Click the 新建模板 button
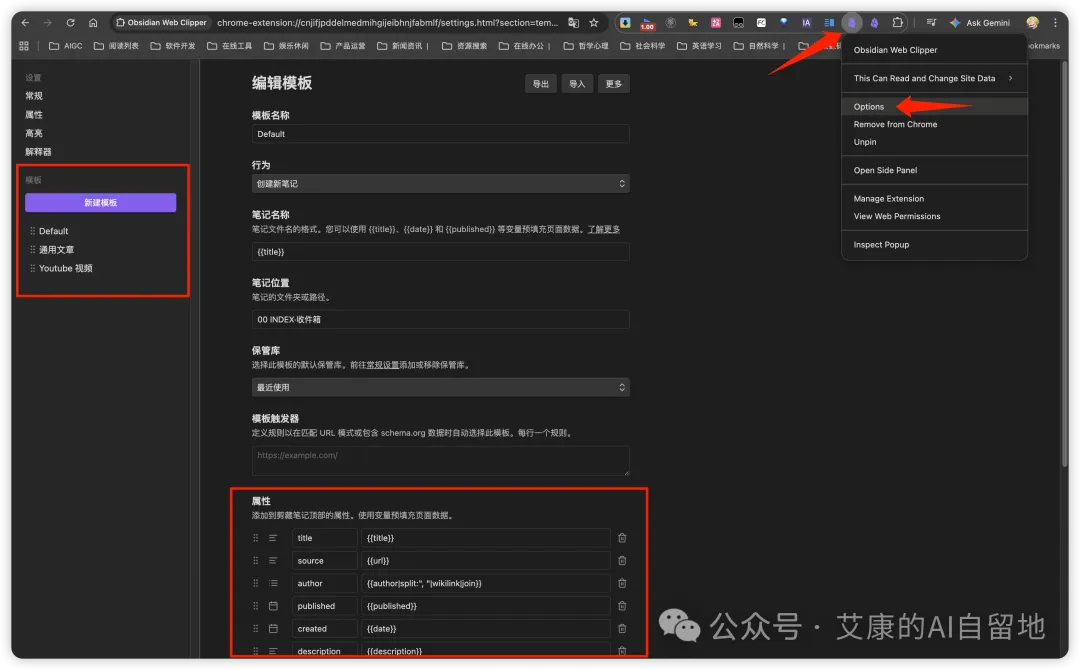The image size is (1080, 670). click(100, 203)
